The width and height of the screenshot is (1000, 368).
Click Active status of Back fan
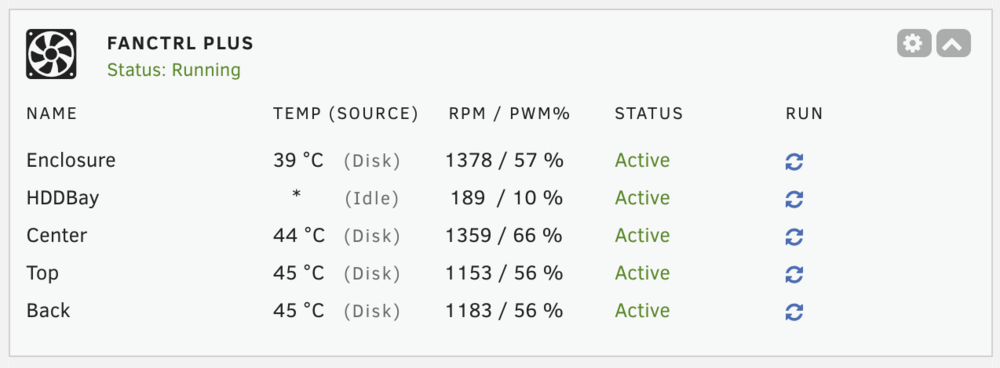tap(642, 311)
